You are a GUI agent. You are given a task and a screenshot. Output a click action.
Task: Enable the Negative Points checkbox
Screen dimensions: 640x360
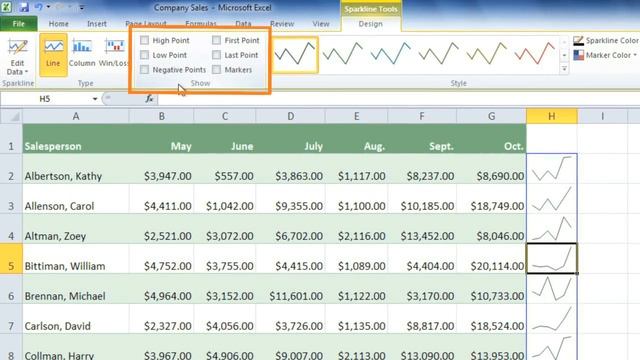144,69
